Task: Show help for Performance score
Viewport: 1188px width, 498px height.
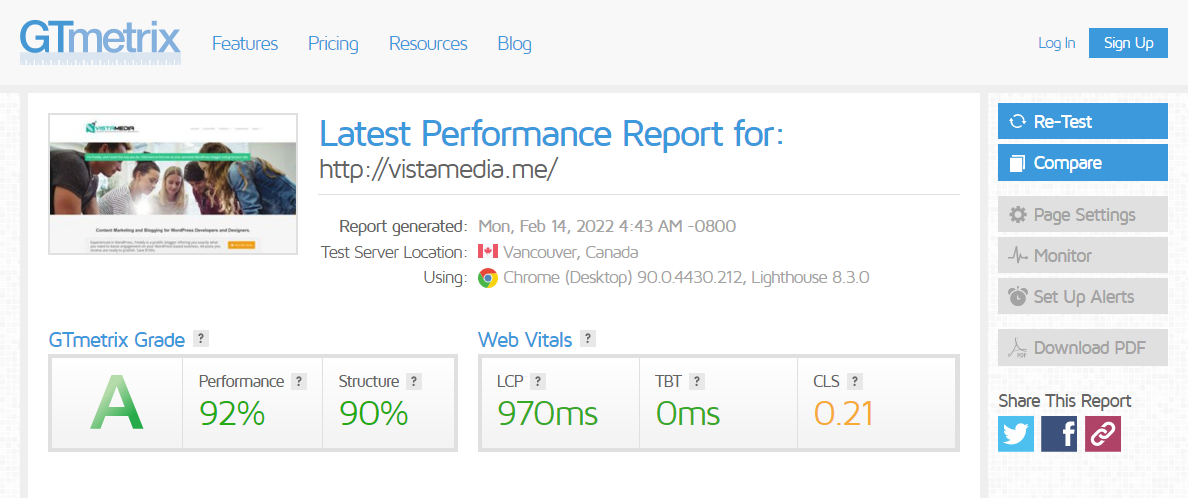Action: 298,381
